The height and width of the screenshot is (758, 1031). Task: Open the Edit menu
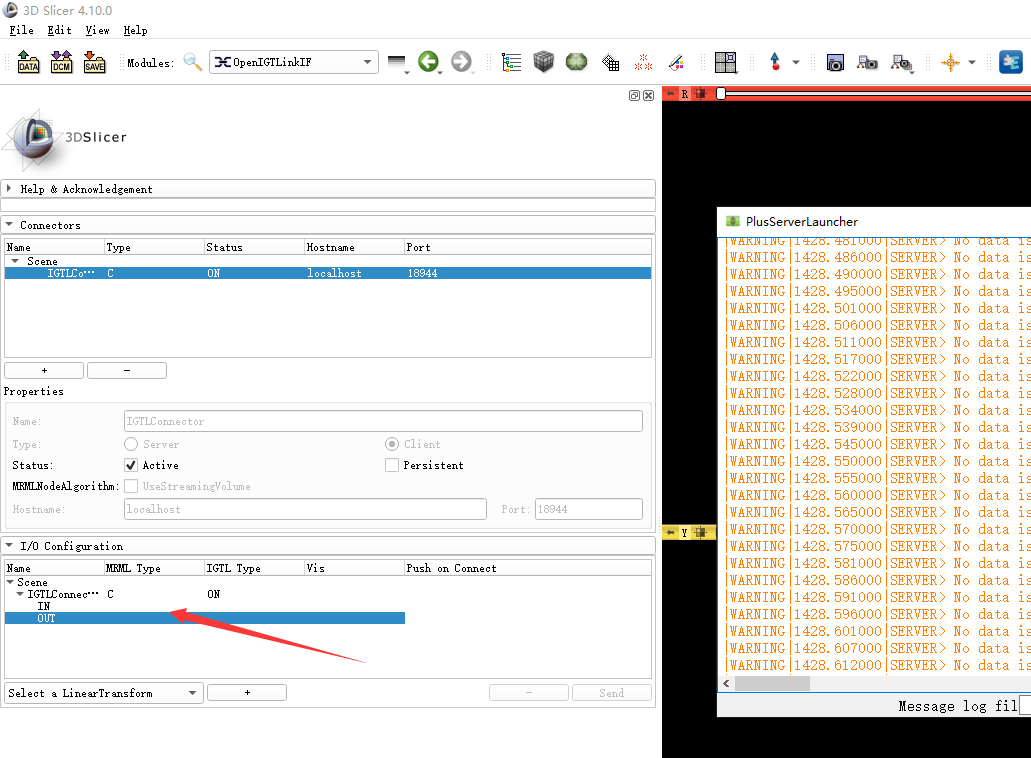click(58, 30)
